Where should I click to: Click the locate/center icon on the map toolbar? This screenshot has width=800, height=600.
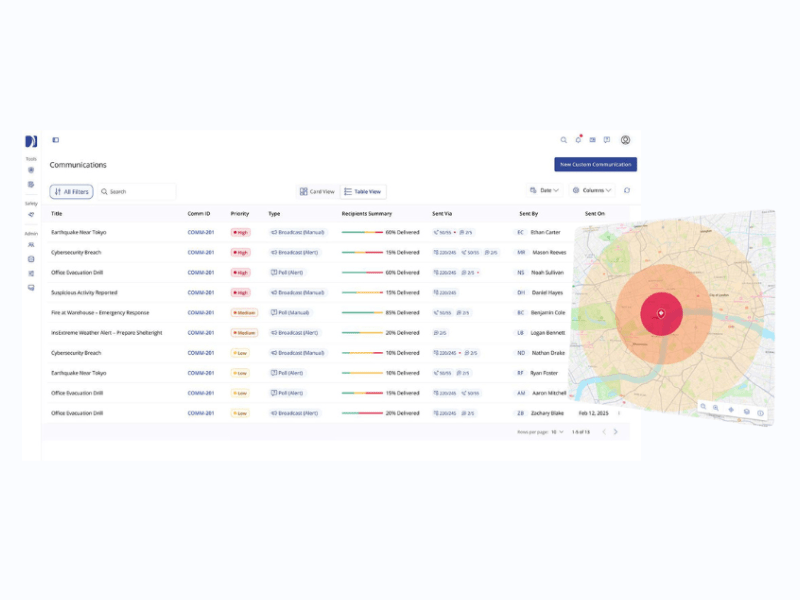pos(732,408)
